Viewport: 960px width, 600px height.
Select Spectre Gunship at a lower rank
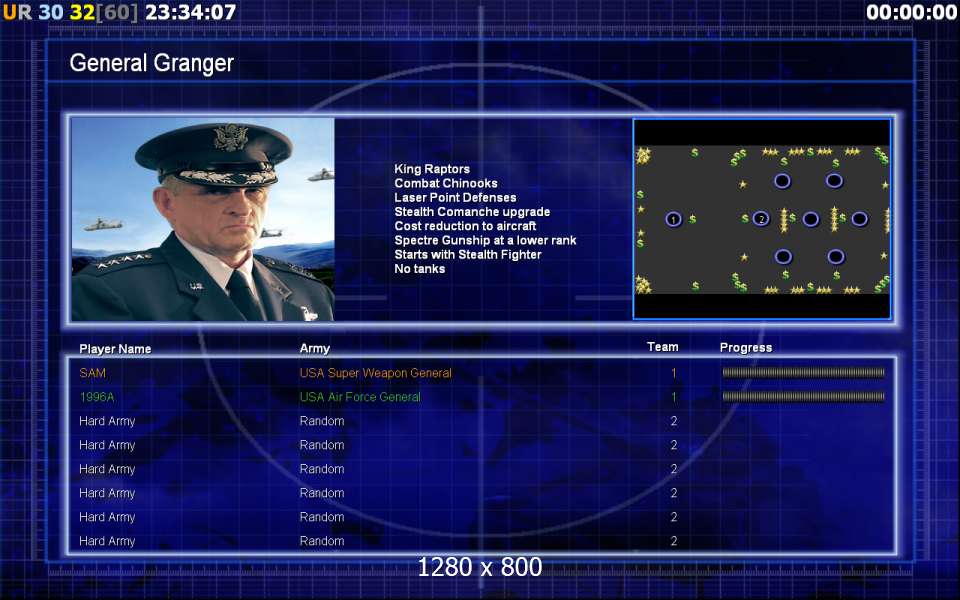pos(485,240)
